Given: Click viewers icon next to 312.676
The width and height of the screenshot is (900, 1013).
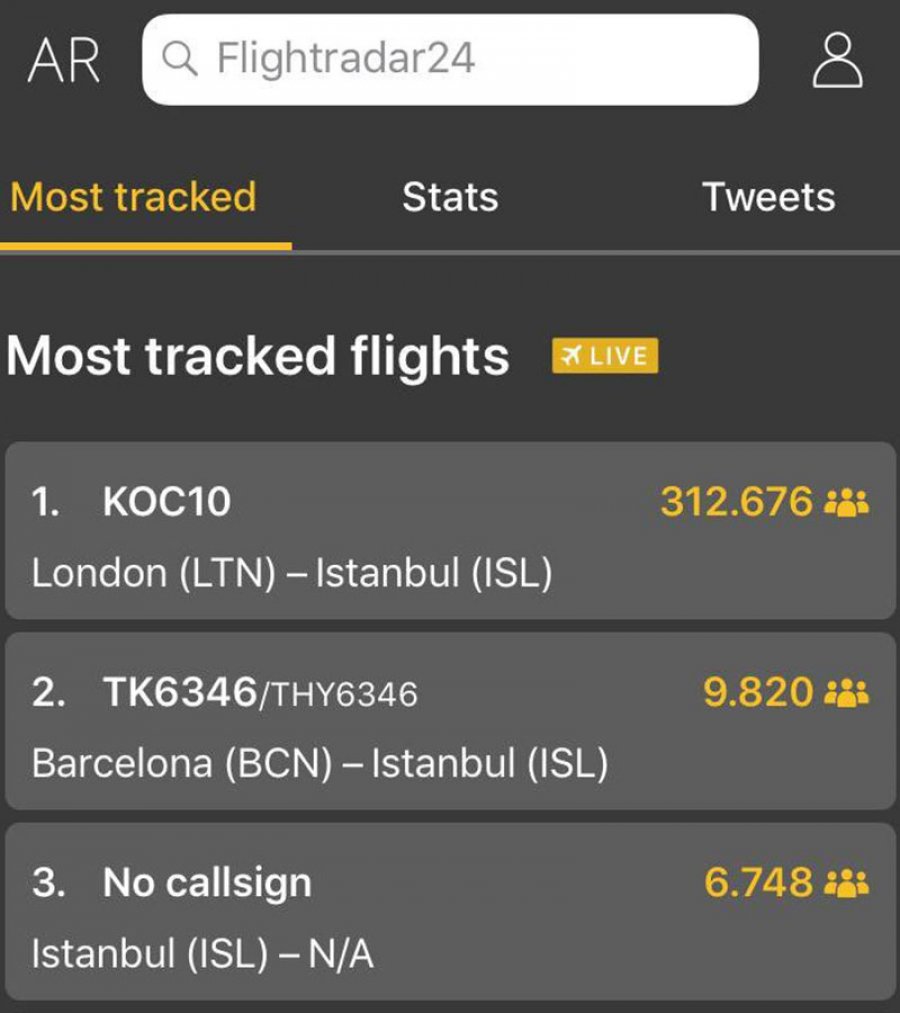Looking at the screenshot, I should tap(847, 502).
